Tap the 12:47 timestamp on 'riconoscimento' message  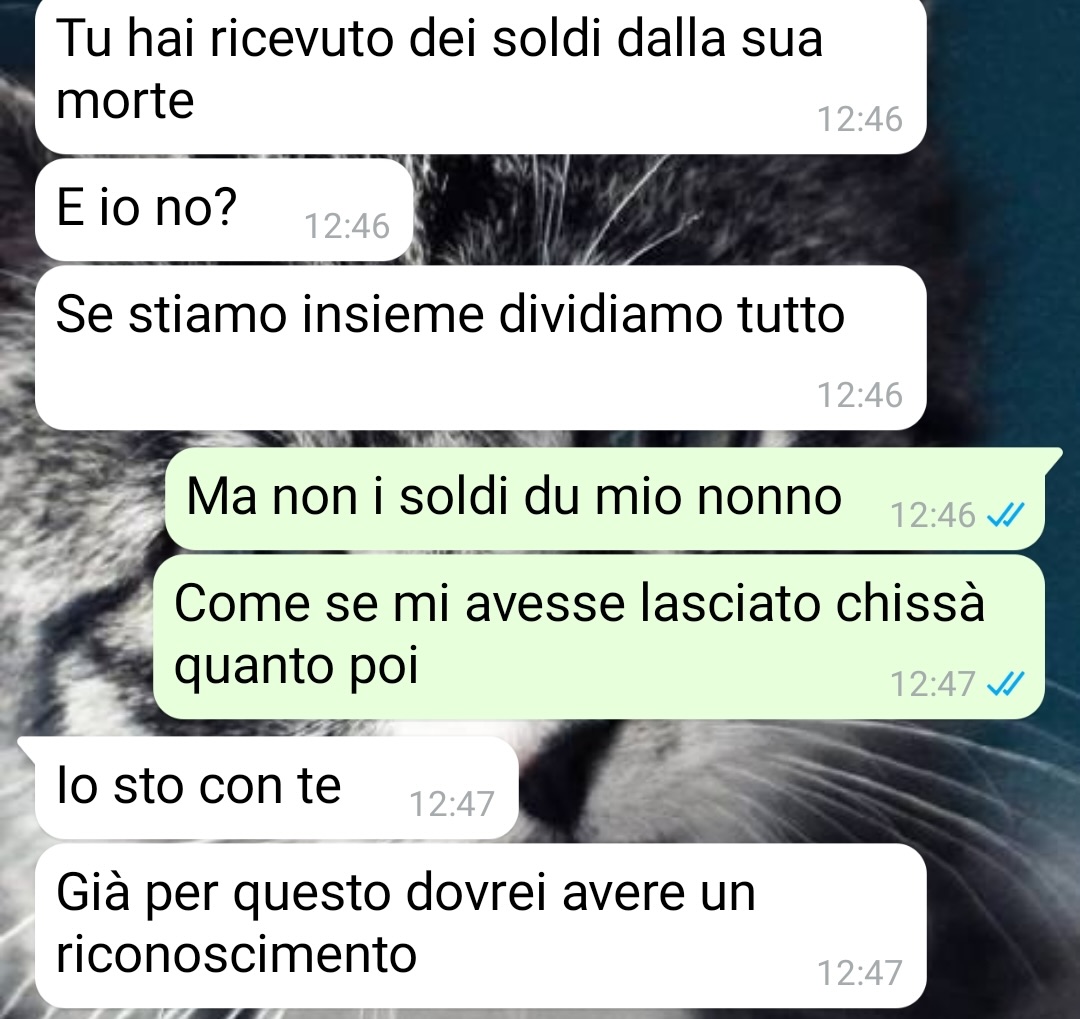click(x=860, y=973)
